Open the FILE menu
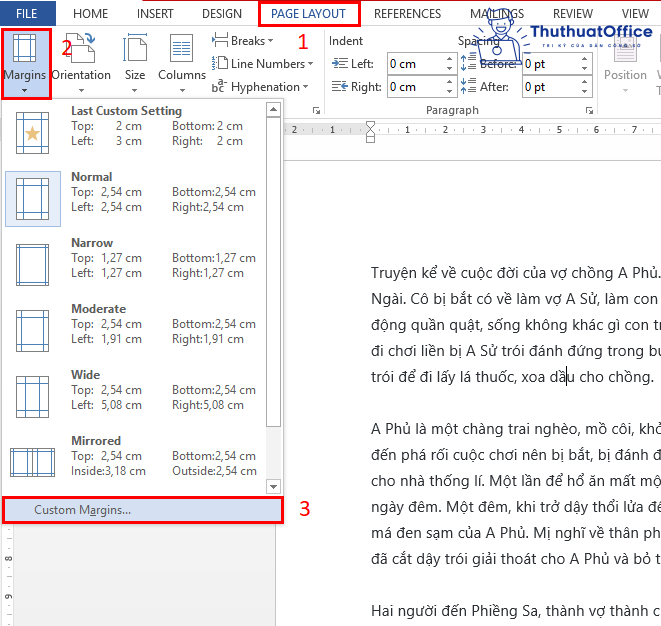The height and width of the screenshot is (626, 661). pos(27,14)
